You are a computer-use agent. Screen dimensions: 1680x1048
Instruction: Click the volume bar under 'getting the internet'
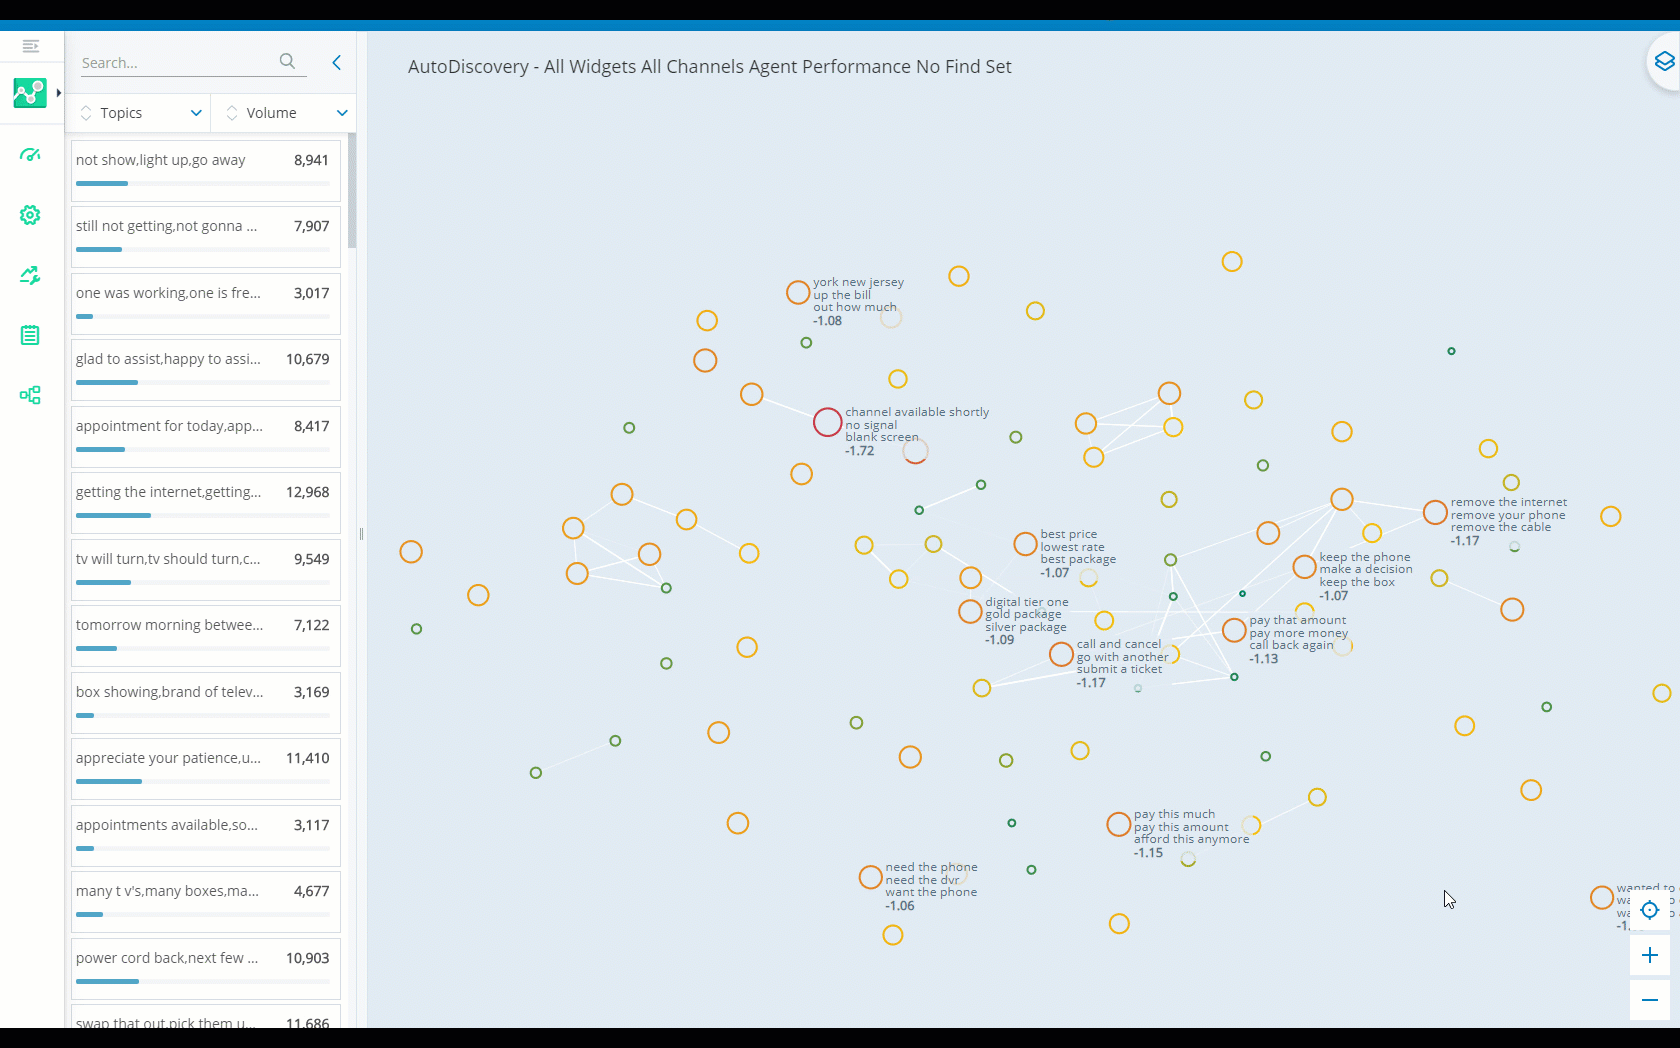[203, 516]
